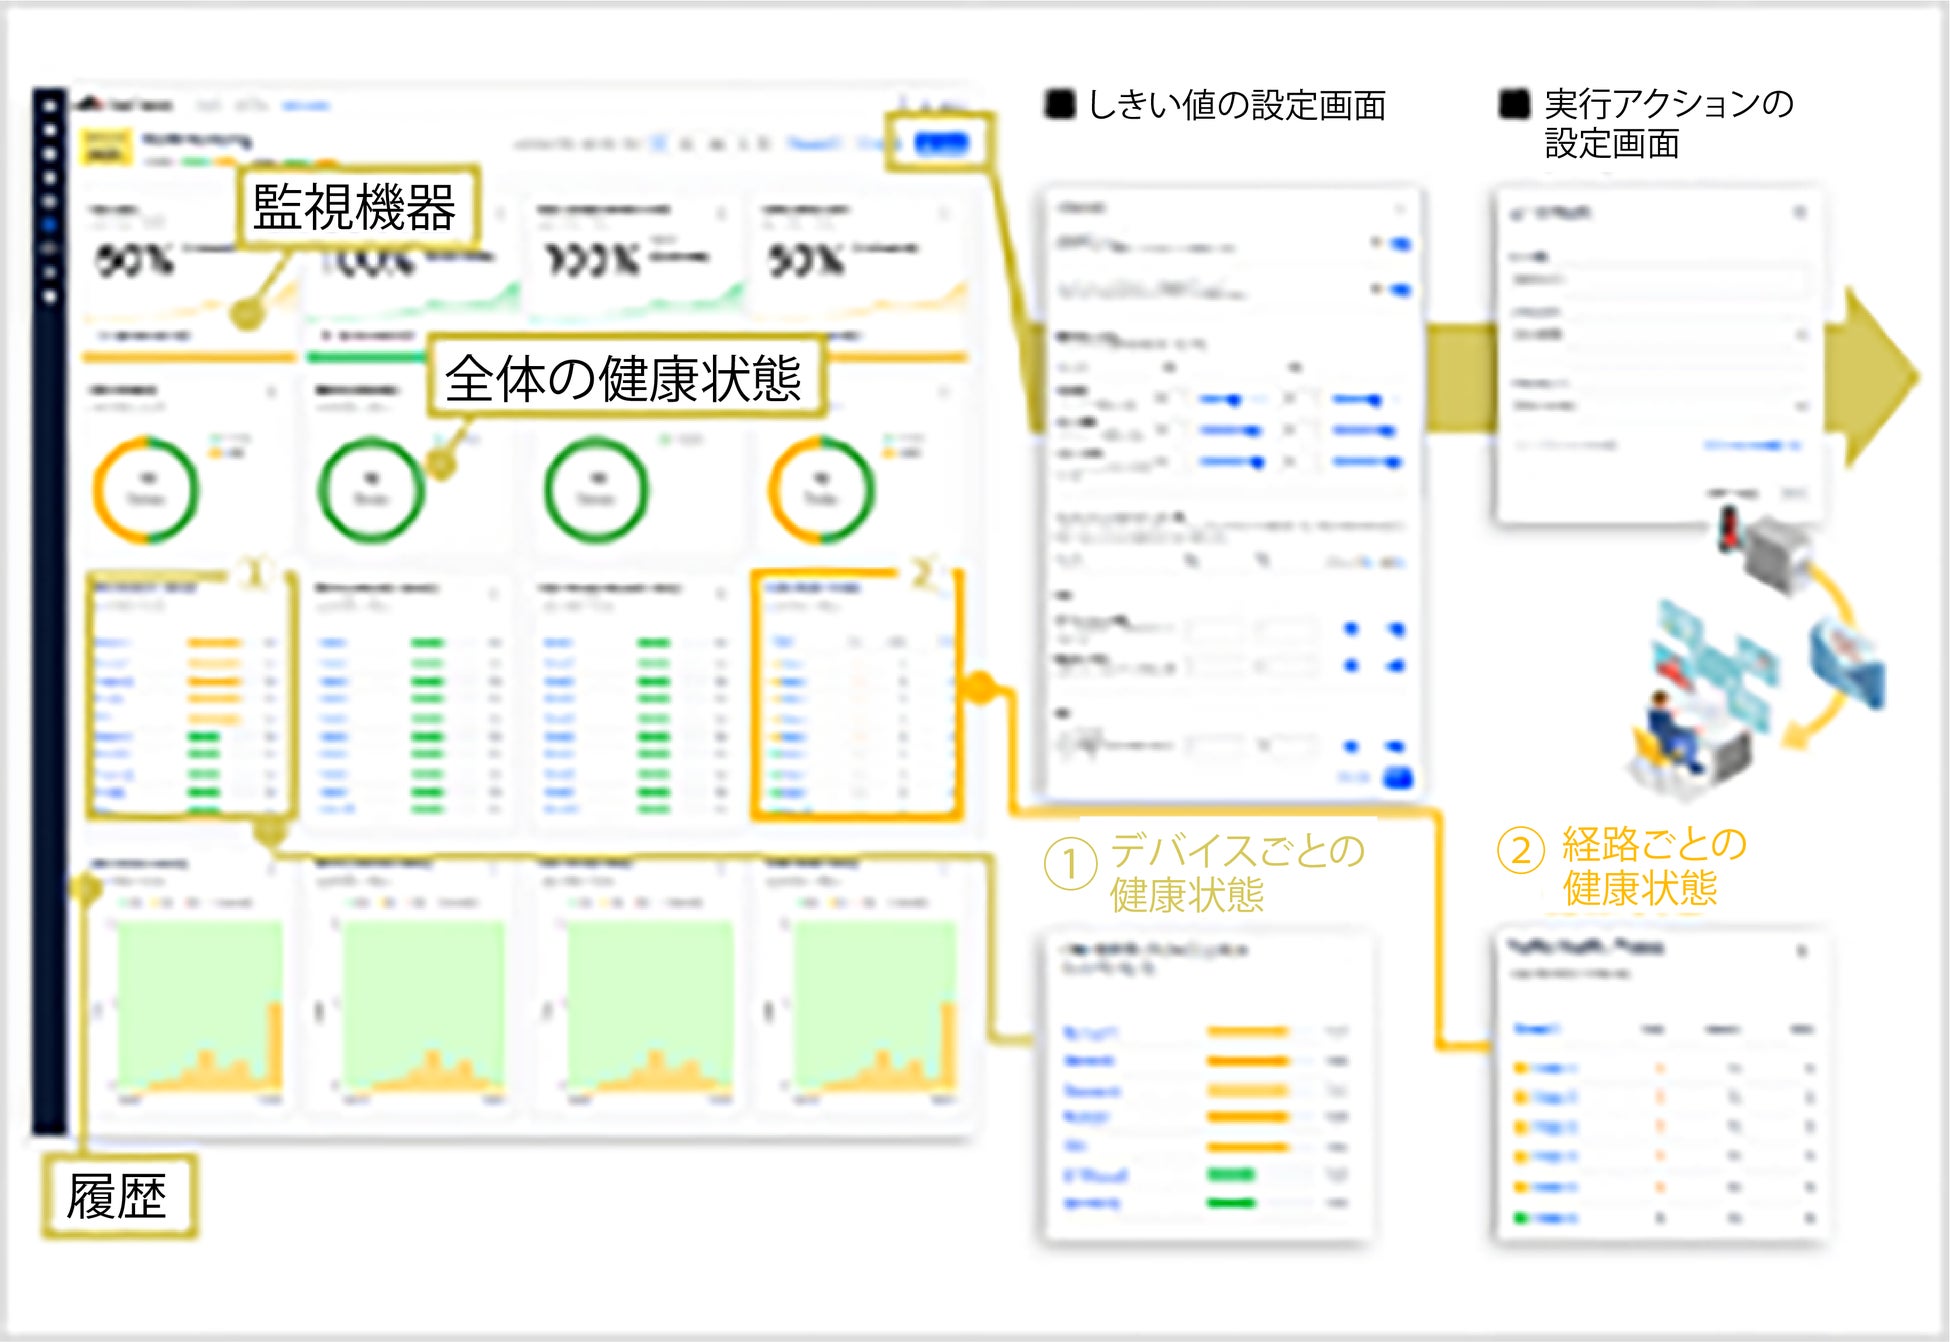Image resolution: width=1950 pixels, height=1342 pixels.
Task: Select the highlighted time range option in the toolbar
Action: pyautogui.click(x=658, y=143)
